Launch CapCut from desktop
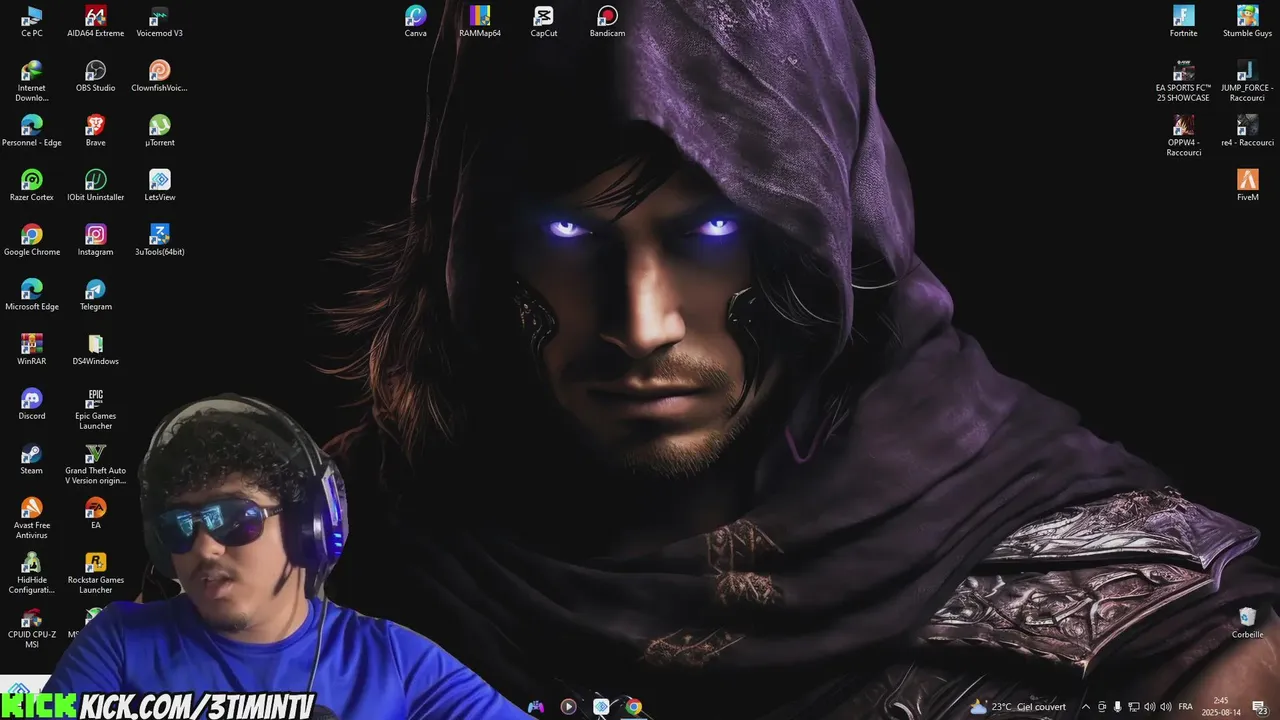This screenshot has width=1280, height=720. [544, 22]
